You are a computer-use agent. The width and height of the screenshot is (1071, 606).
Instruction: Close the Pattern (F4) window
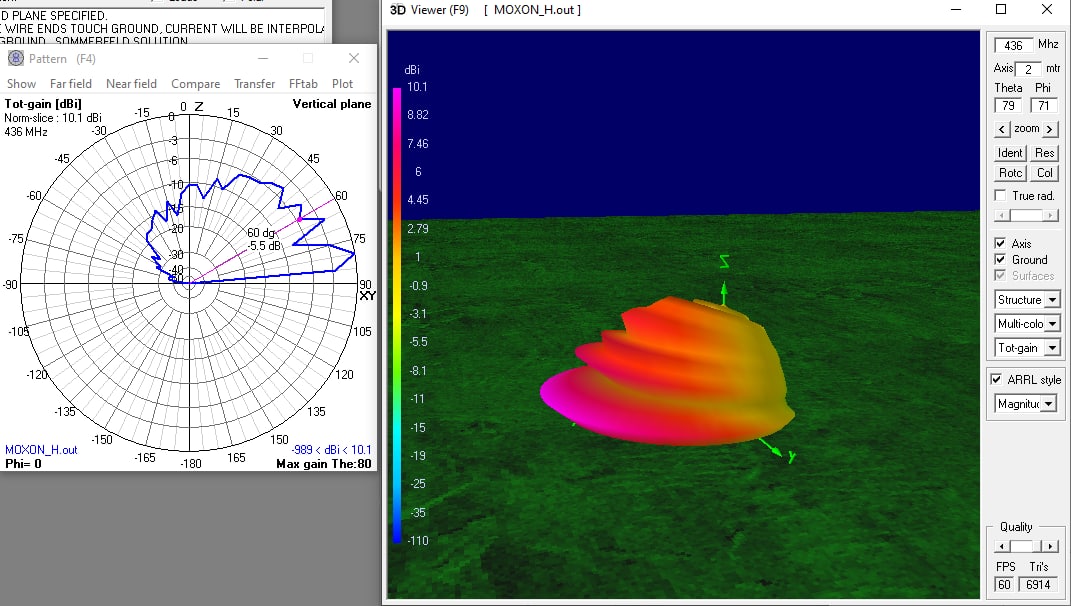coord(354,59)
